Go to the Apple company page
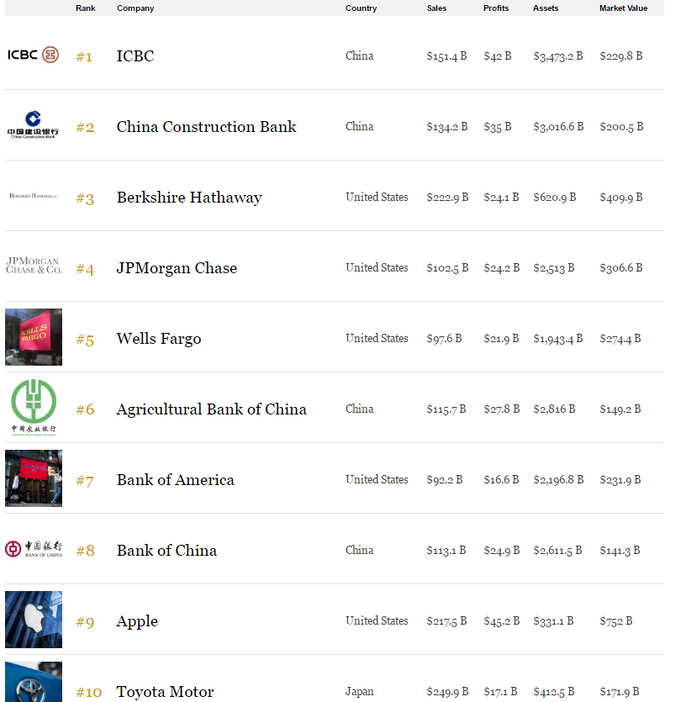This screenshot has width=697, height=702. coord(137,621)
